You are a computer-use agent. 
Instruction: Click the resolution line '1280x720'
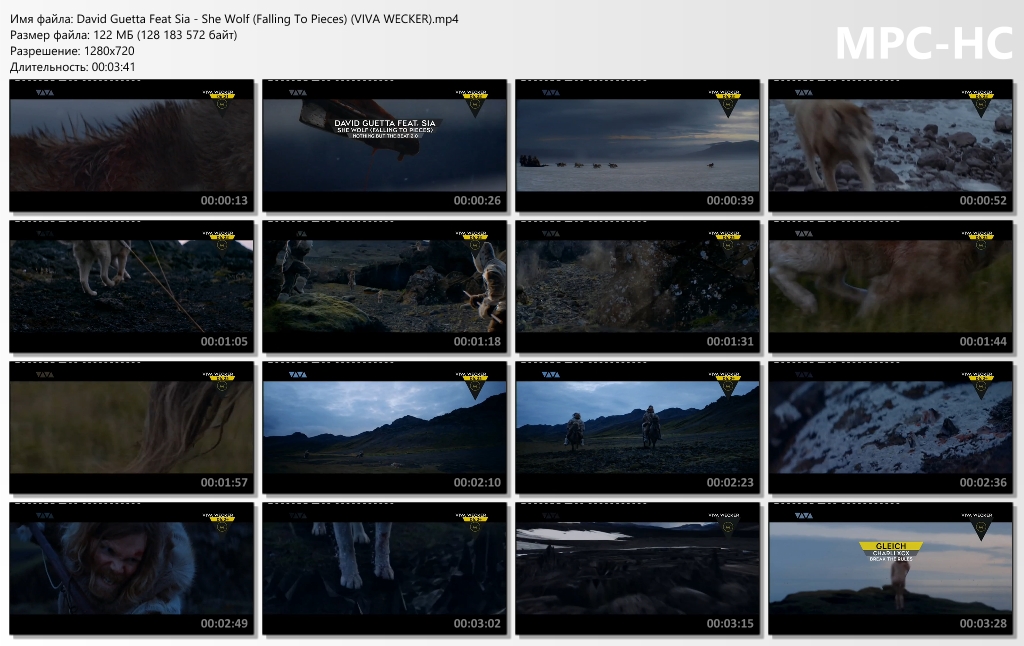tap(72, 51)
